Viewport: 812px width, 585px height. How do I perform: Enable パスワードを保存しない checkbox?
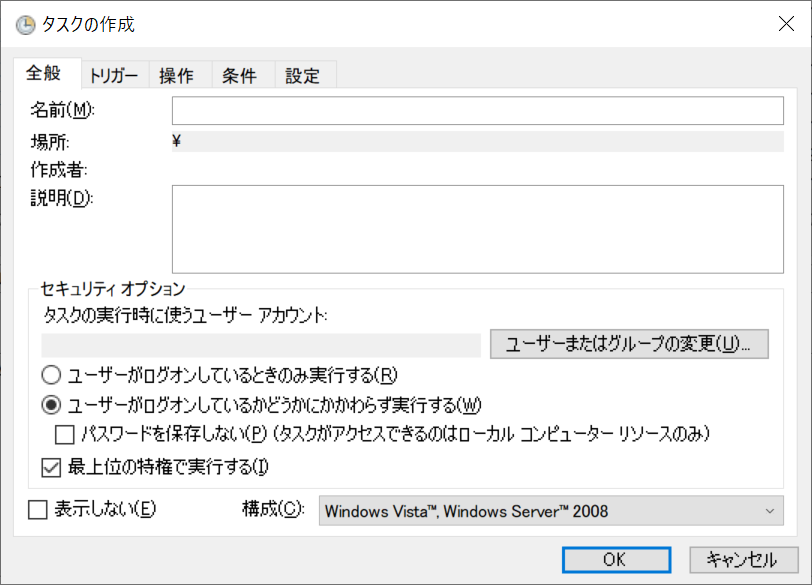point(64,434)
